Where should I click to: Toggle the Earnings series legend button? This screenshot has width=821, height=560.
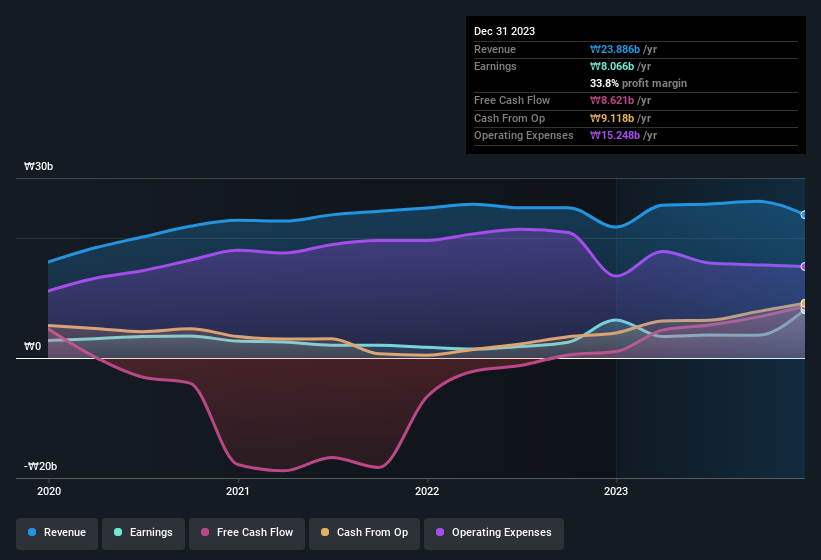[143, 533]
